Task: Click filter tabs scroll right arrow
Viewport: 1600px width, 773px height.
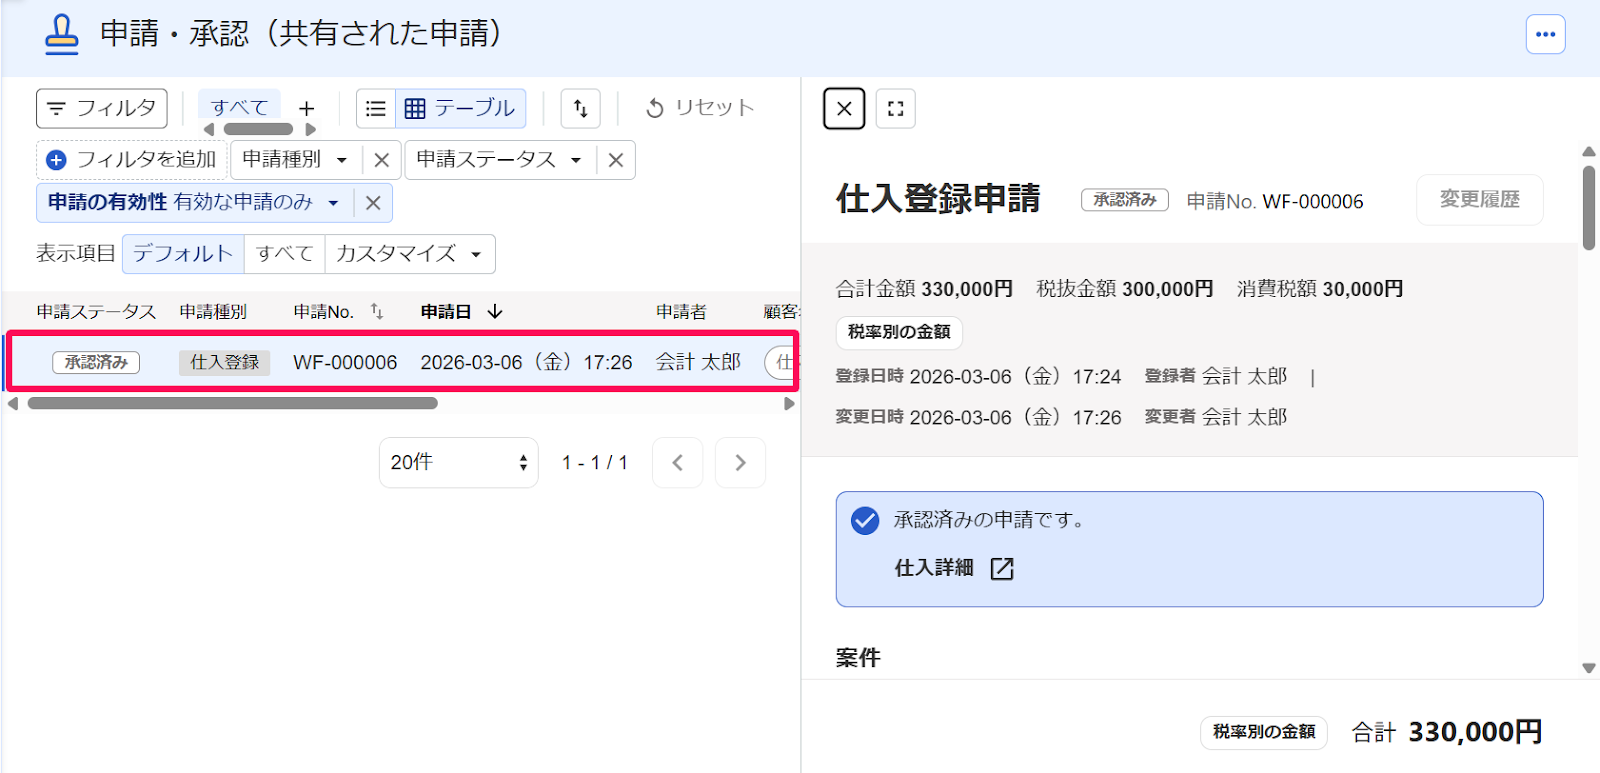Action: tap(311, 129)
